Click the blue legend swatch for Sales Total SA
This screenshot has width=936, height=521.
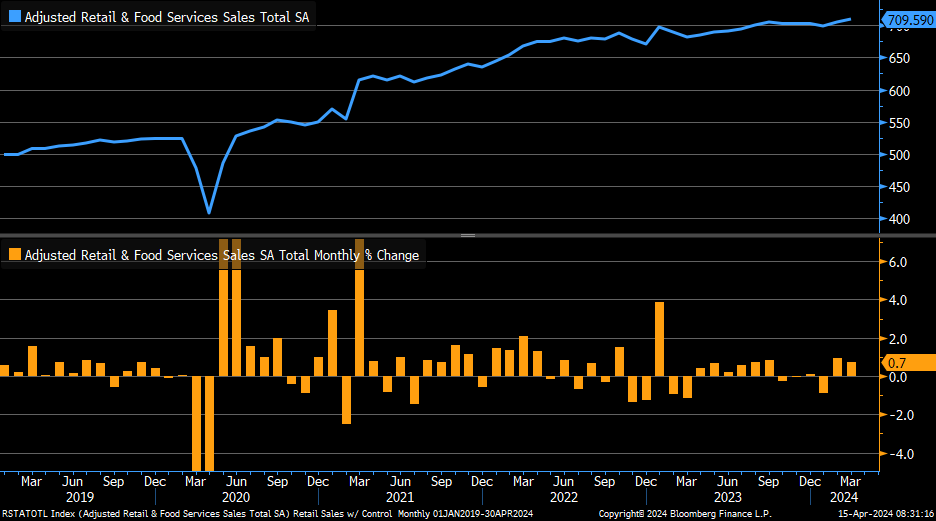pos(14,17)
